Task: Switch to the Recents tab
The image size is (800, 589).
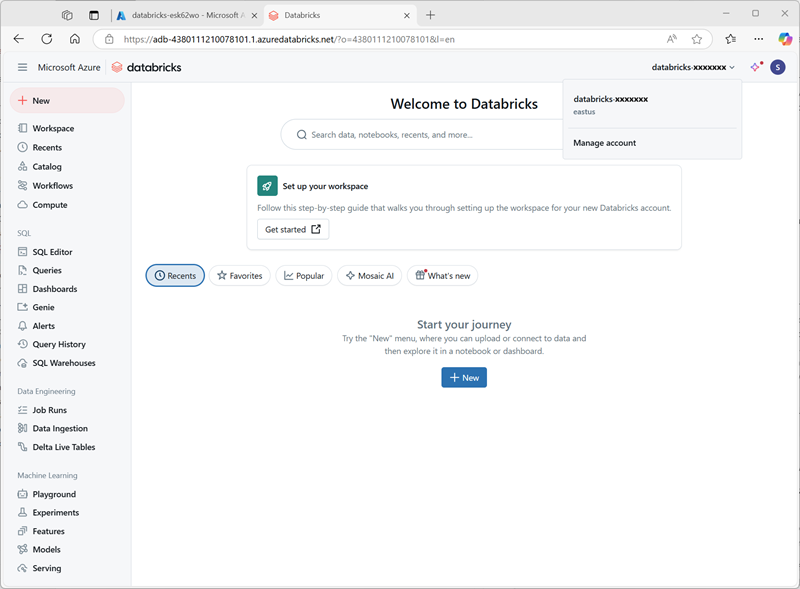Action: [175, 276]
